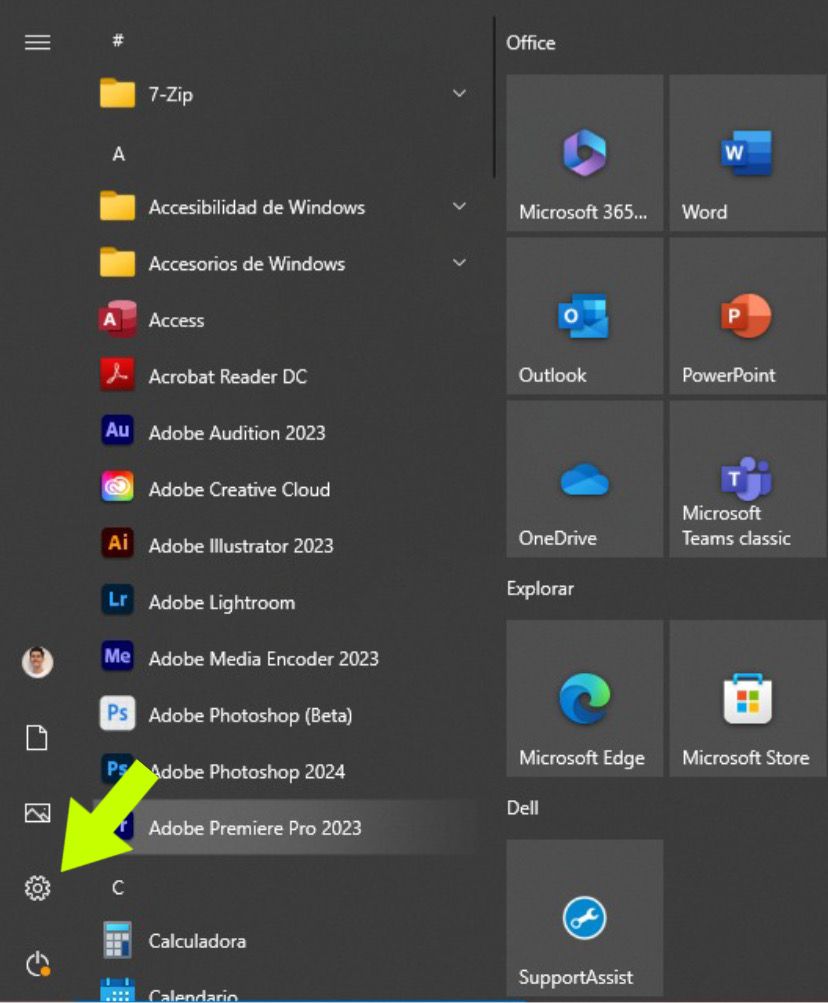Open the Pictures folder icon

[37, 813]
